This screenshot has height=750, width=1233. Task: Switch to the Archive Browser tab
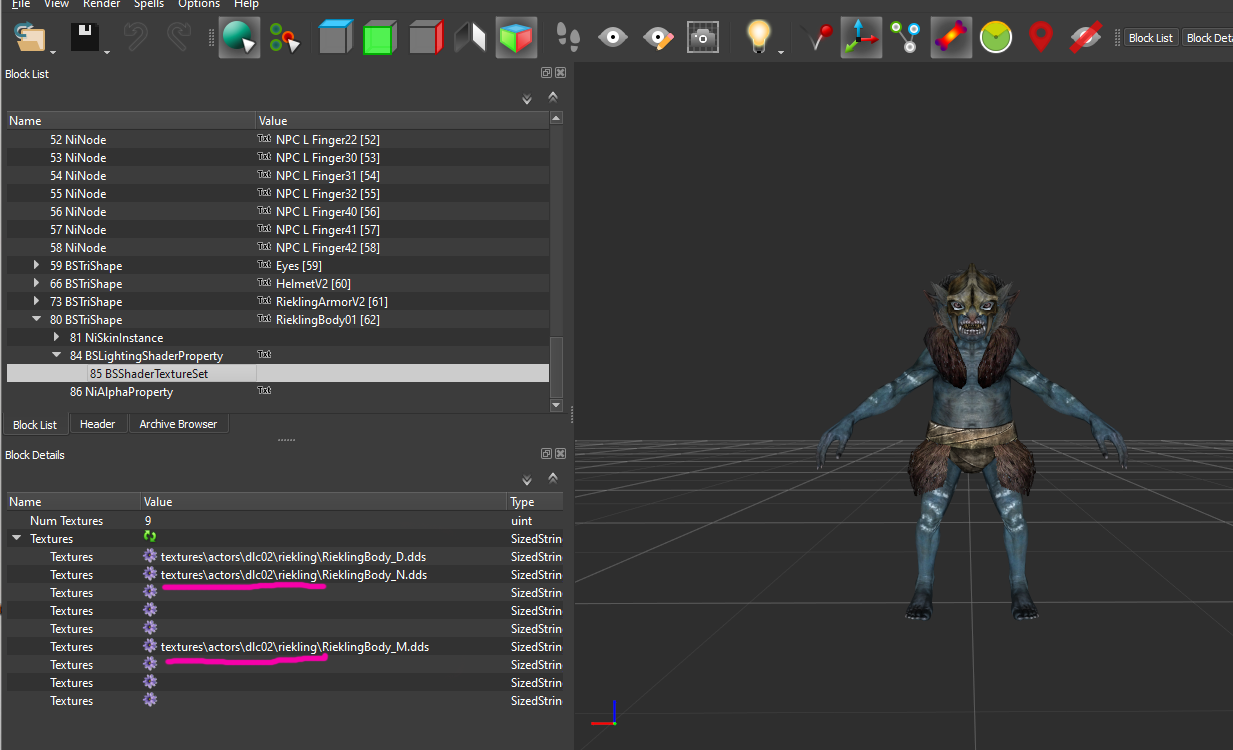(x=178, y=424)
